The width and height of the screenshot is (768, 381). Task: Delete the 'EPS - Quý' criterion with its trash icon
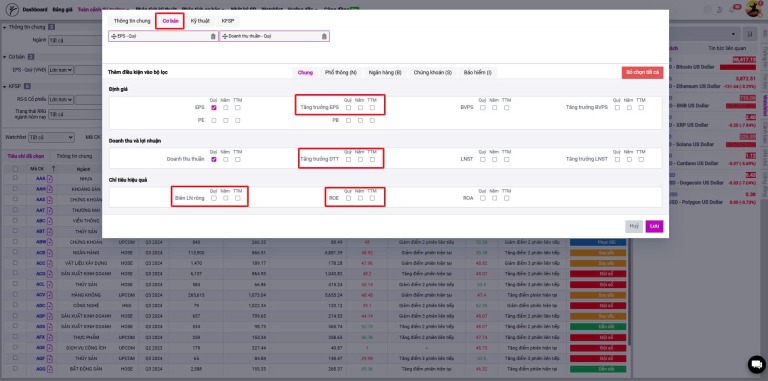213,36
